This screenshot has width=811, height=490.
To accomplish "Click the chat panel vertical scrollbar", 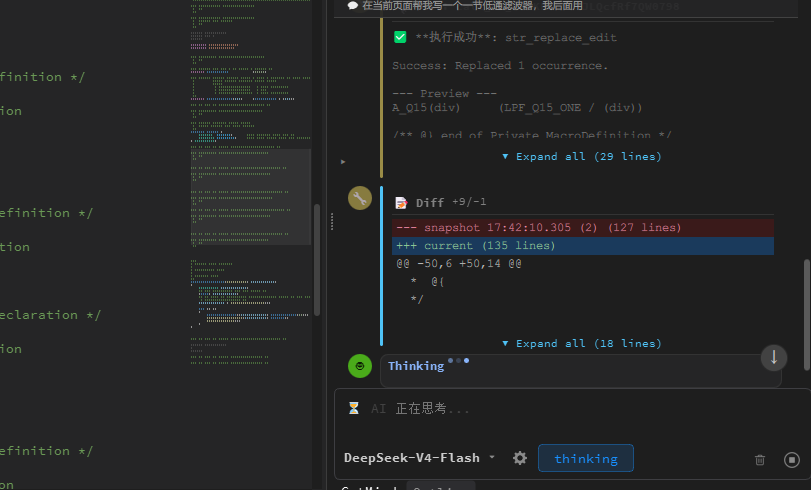I will click(x=807, y=315).
